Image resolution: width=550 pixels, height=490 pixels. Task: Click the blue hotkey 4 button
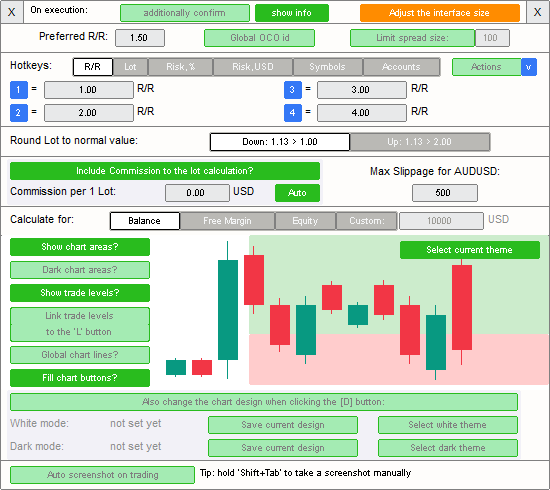click(293, 113)
